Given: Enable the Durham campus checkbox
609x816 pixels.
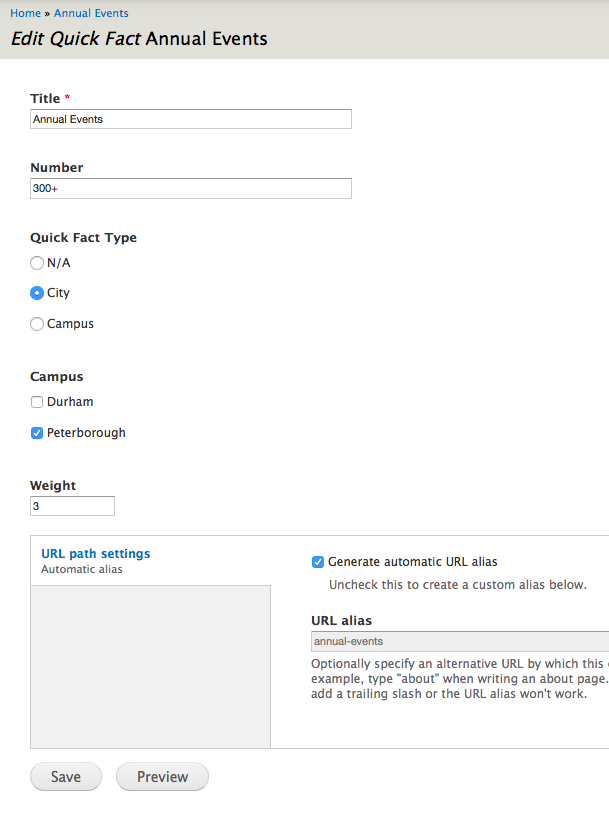Looking at the screenshot, I should (x=37, y=402).
